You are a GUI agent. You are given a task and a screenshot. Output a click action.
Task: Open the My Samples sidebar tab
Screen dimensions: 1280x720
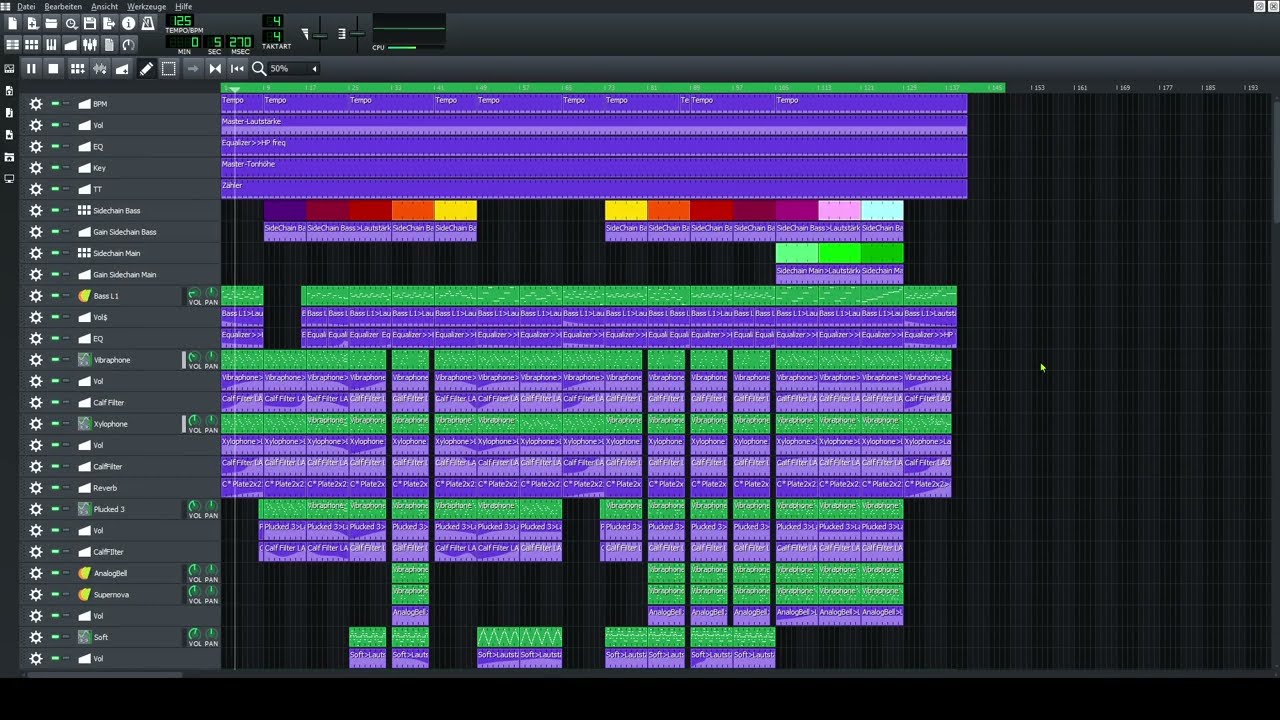coord(9,113)
